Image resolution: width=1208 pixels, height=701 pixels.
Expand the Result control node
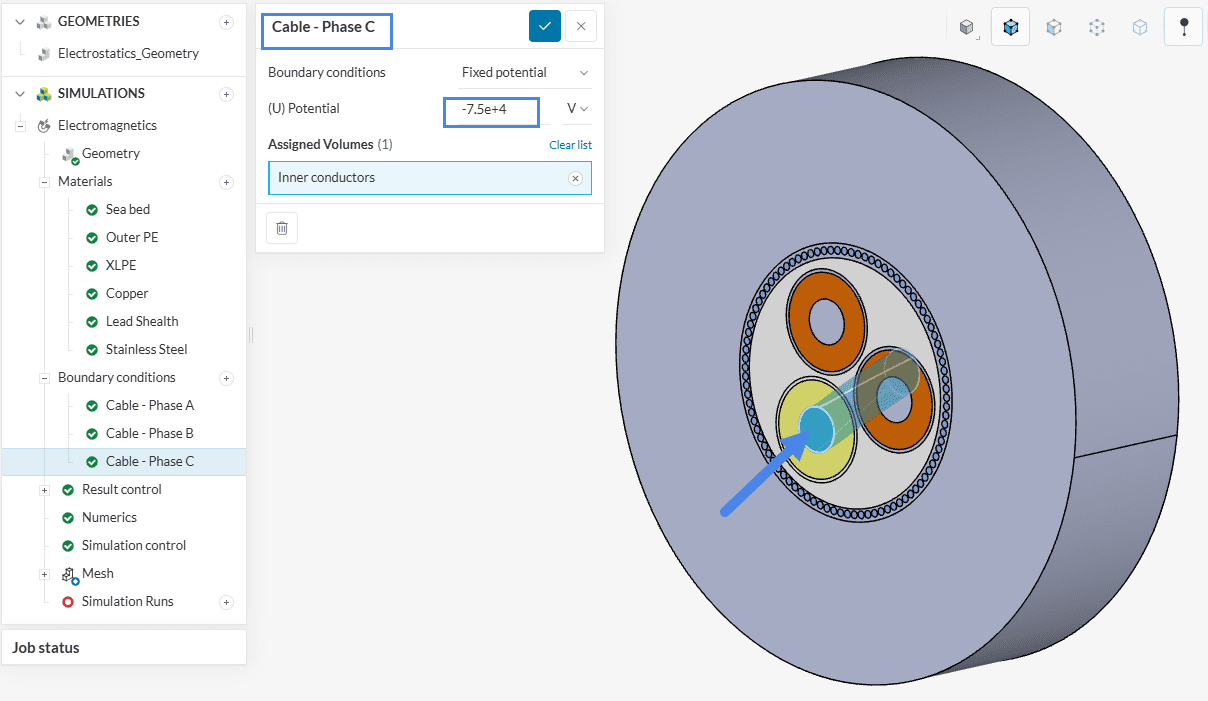[44, 490]
